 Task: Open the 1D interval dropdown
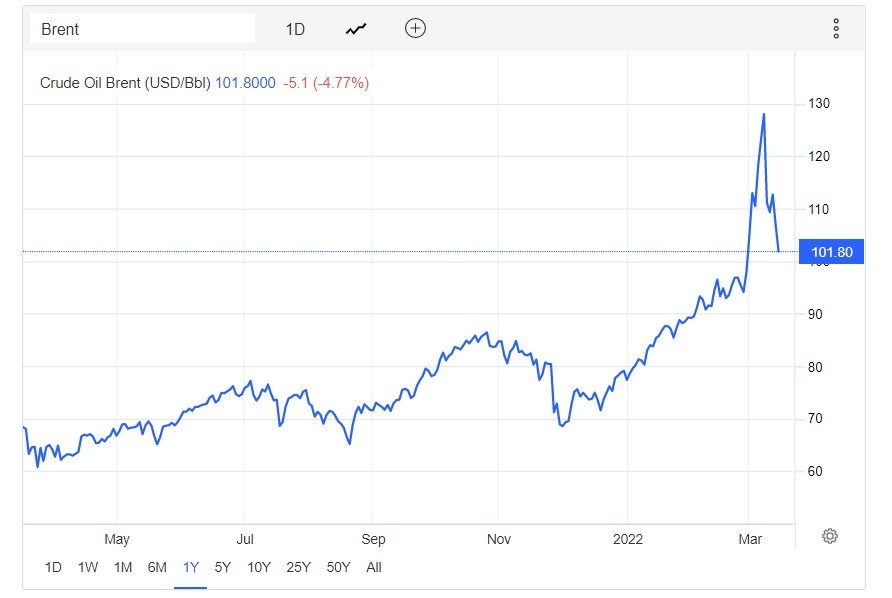(x=295, y=29)
